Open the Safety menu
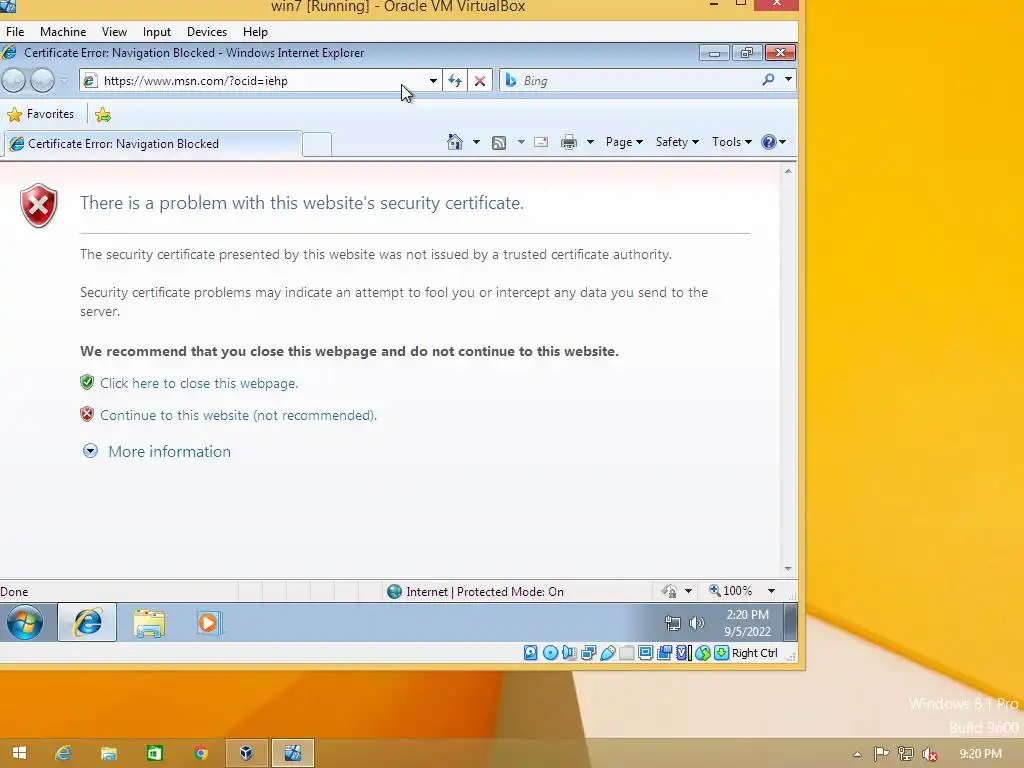The image size is (1024, 768). (677, 142)
